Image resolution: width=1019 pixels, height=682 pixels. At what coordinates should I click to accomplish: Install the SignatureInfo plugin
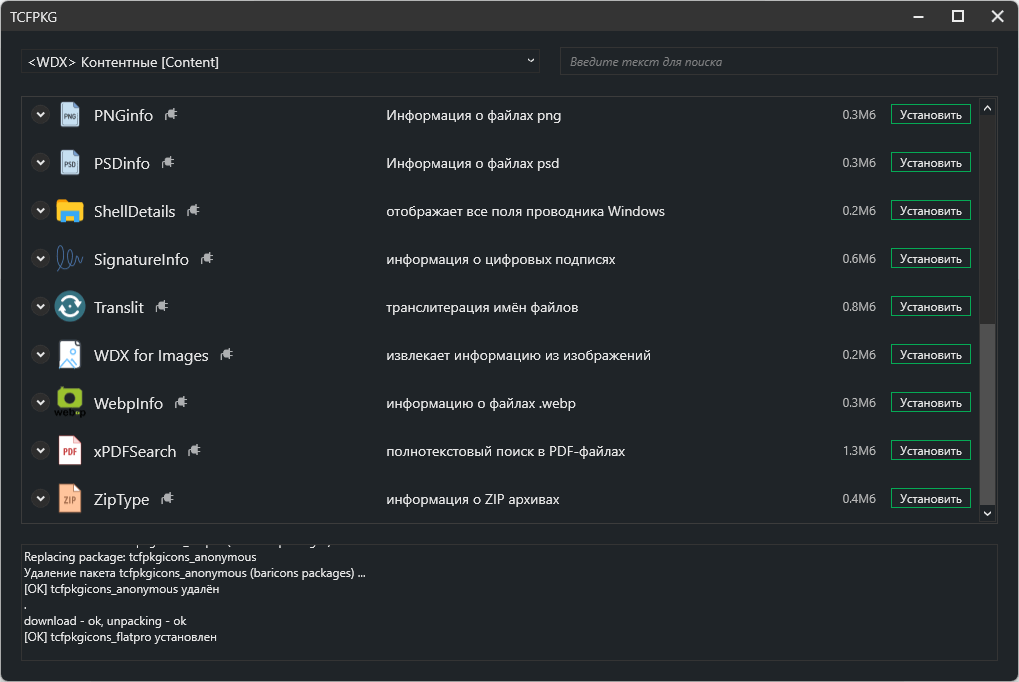(x=930, y=259)
